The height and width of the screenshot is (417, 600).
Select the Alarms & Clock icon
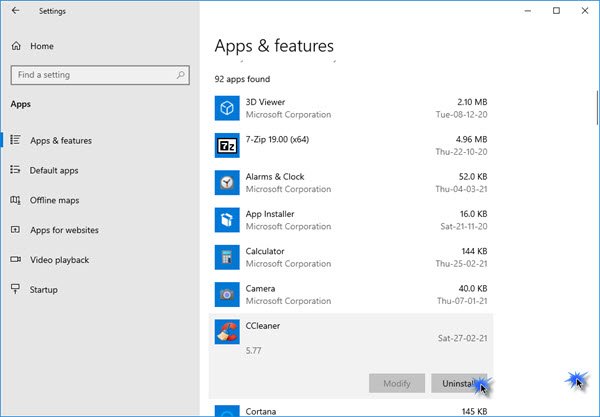(x=227, y=182)
